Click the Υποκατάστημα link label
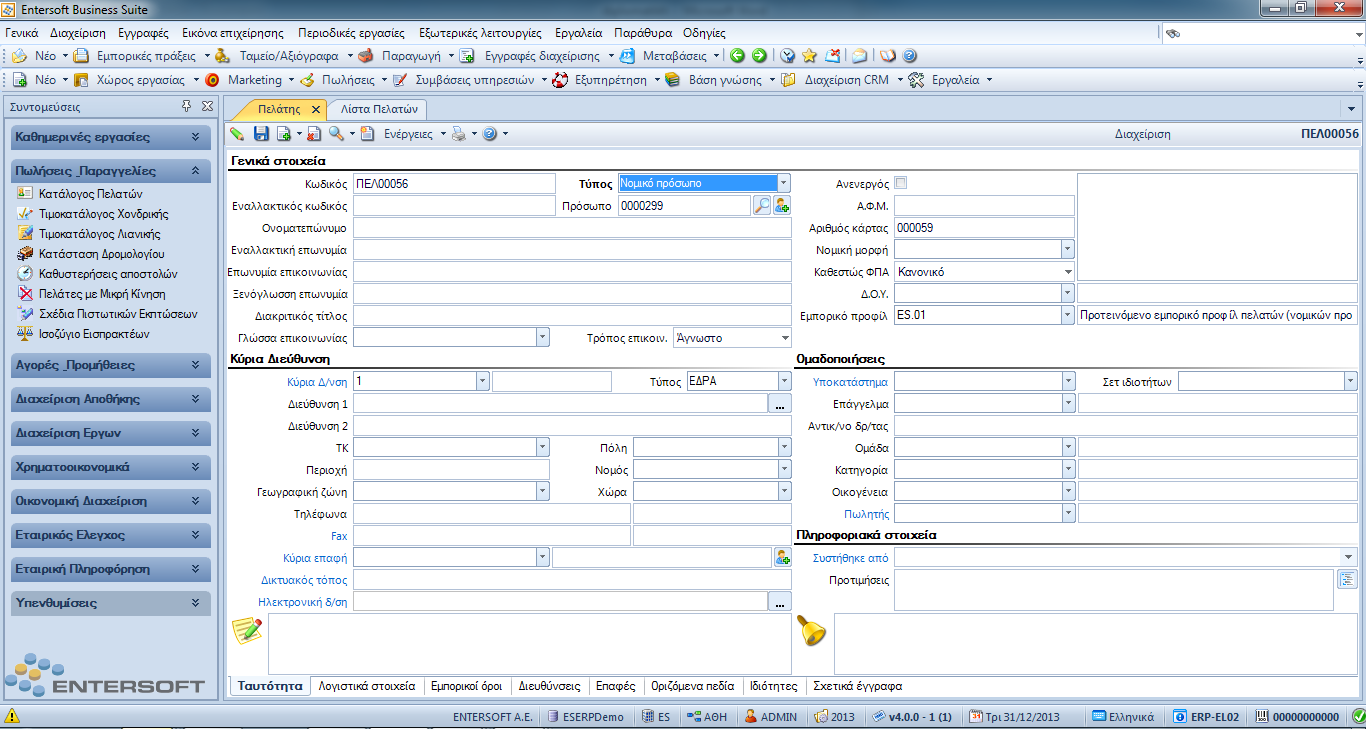The height and width of the screenshot is (729, 1366). click(x=850, y=382)
